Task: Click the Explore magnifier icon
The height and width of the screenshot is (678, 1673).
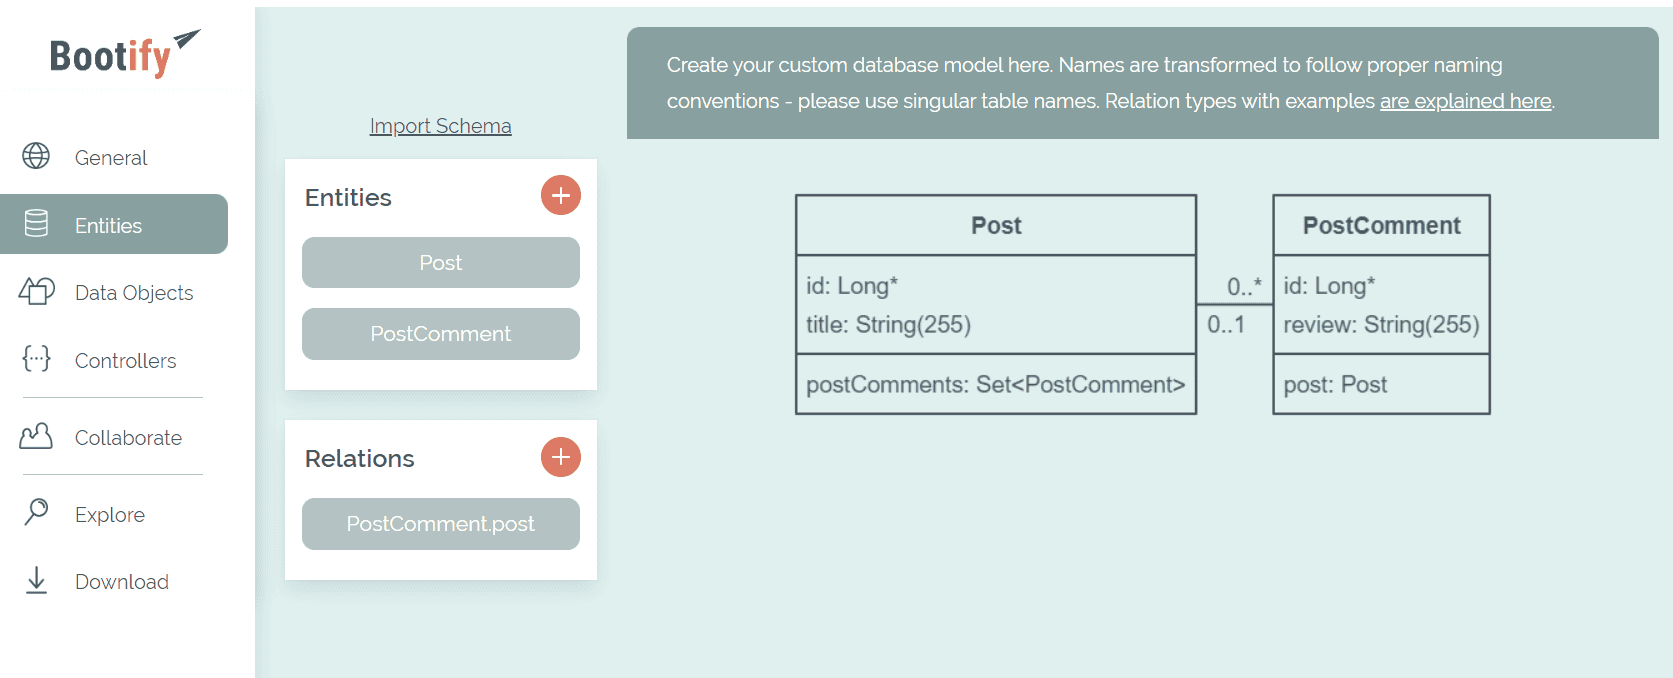Action: (36, 512)
